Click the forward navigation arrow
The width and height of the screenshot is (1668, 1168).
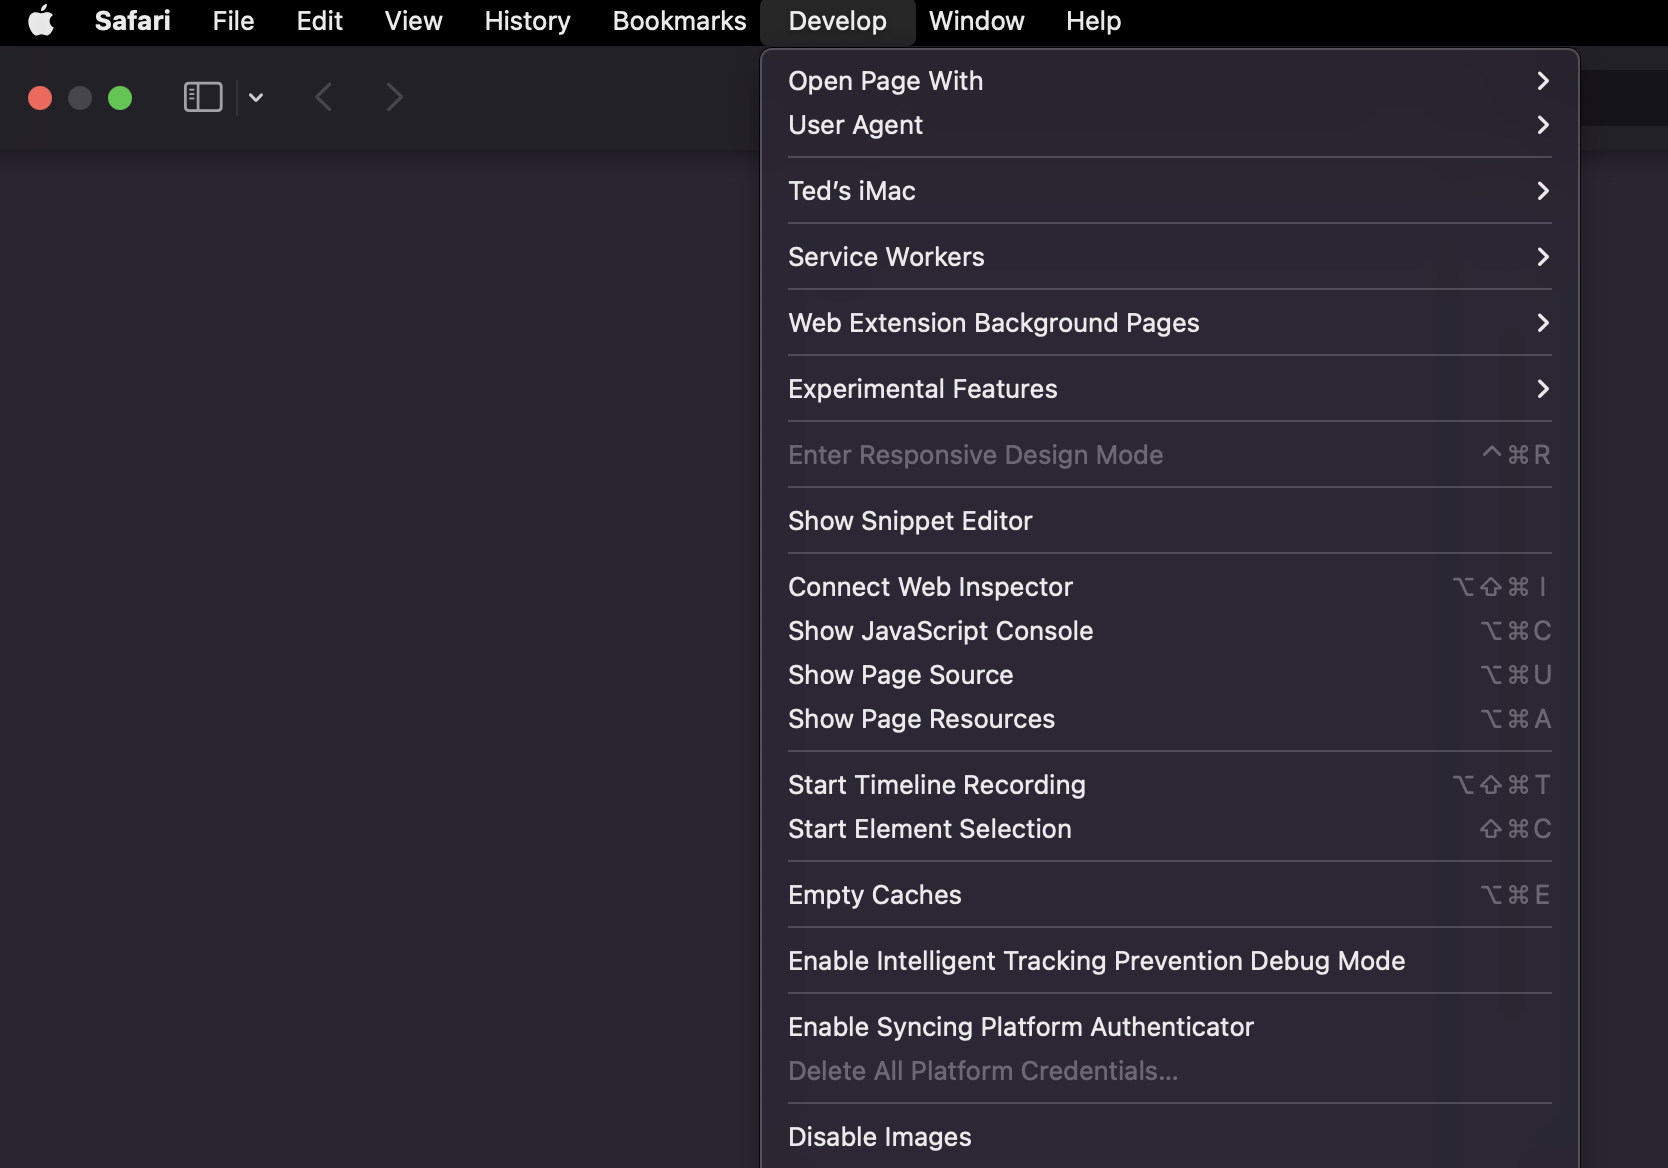[395, 97]
